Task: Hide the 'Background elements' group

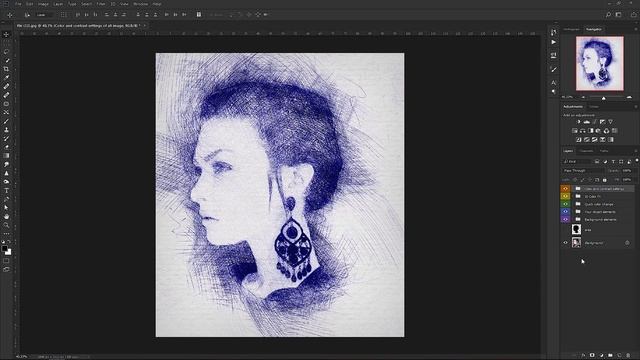Action: point(565,220)
